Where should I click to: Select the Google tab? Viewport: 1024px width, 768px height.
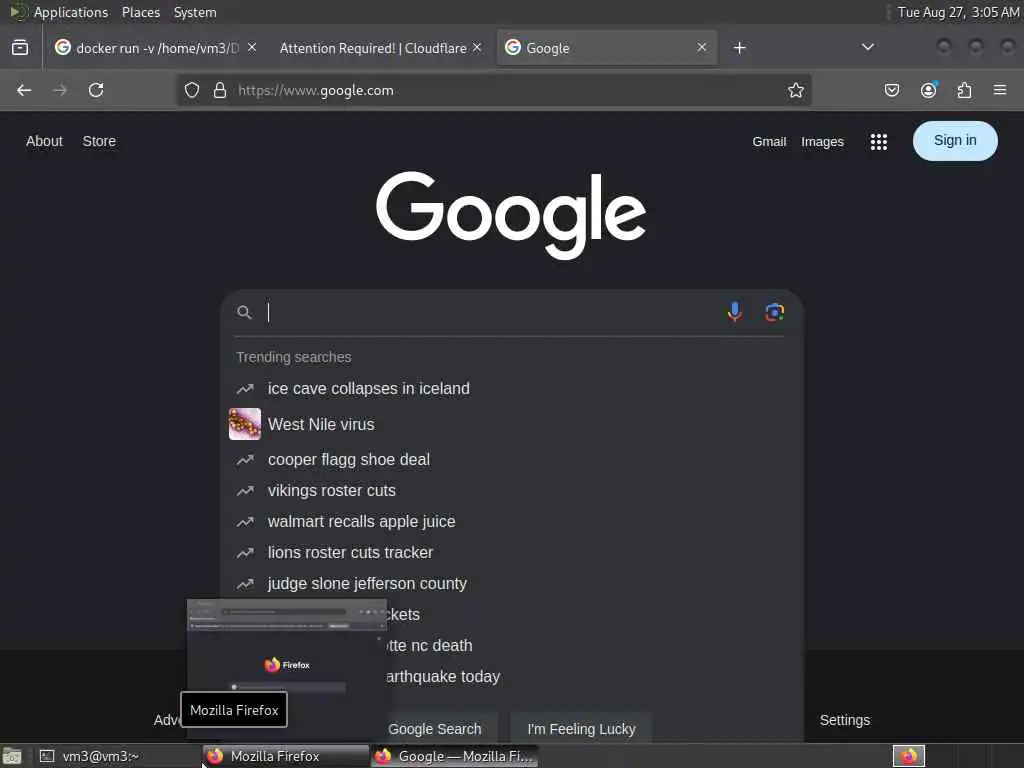(607, 48)
